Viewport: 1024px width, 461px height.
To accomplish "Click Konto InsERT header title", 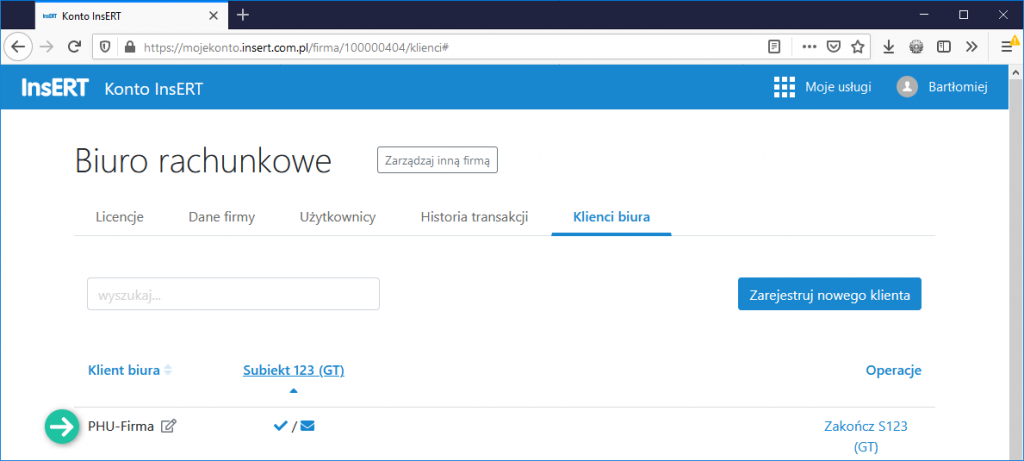I will click(x=153, y=88).
